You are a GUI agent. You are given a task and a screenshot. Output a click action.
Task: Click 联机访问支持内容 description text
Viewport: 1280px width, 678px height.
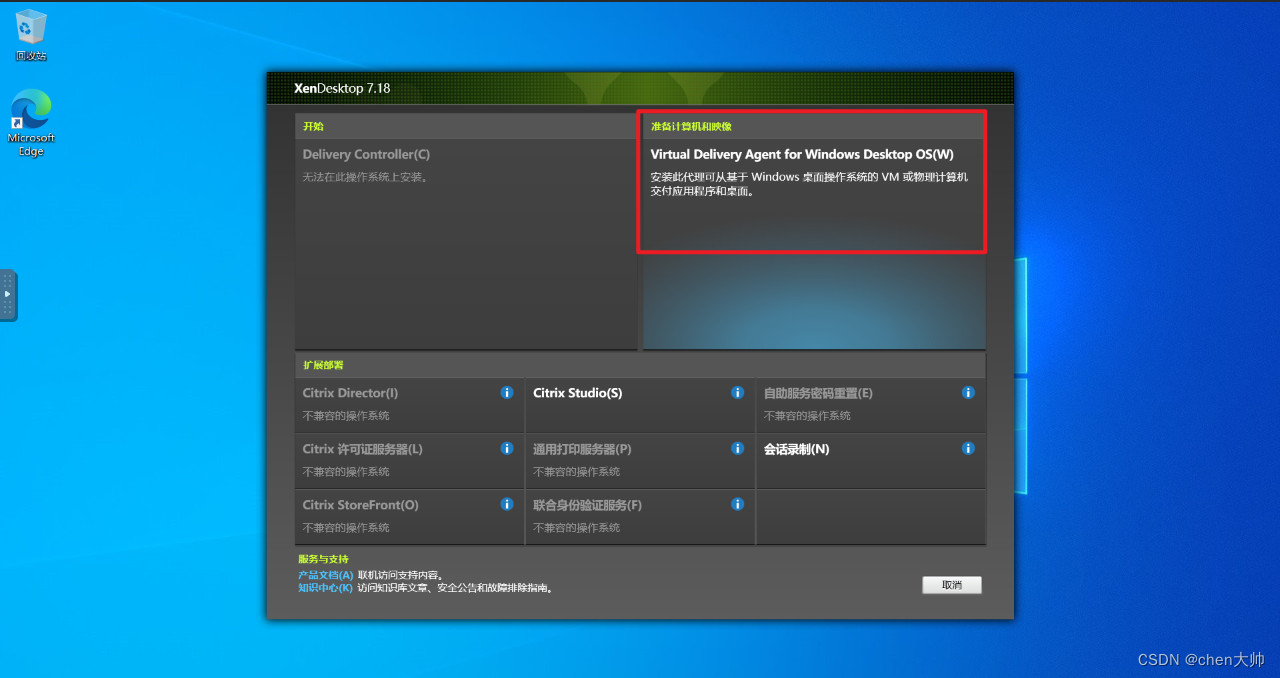(x=401, y=575)
